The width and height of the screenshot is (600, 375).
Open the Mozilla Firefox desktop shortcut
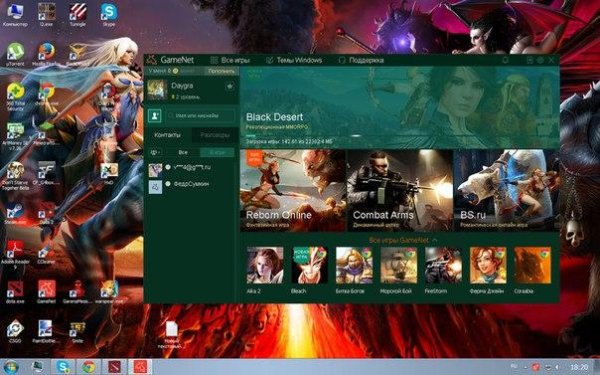pos(46,54)
